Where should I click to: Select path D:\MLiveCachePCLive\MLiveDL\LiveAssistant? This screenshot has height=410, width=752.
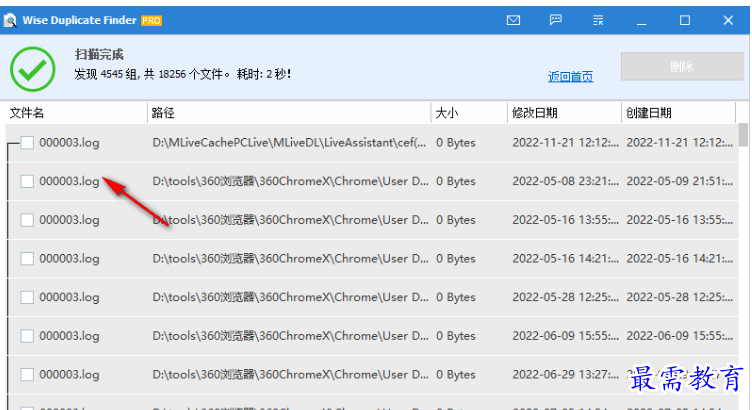coord(289,142)
